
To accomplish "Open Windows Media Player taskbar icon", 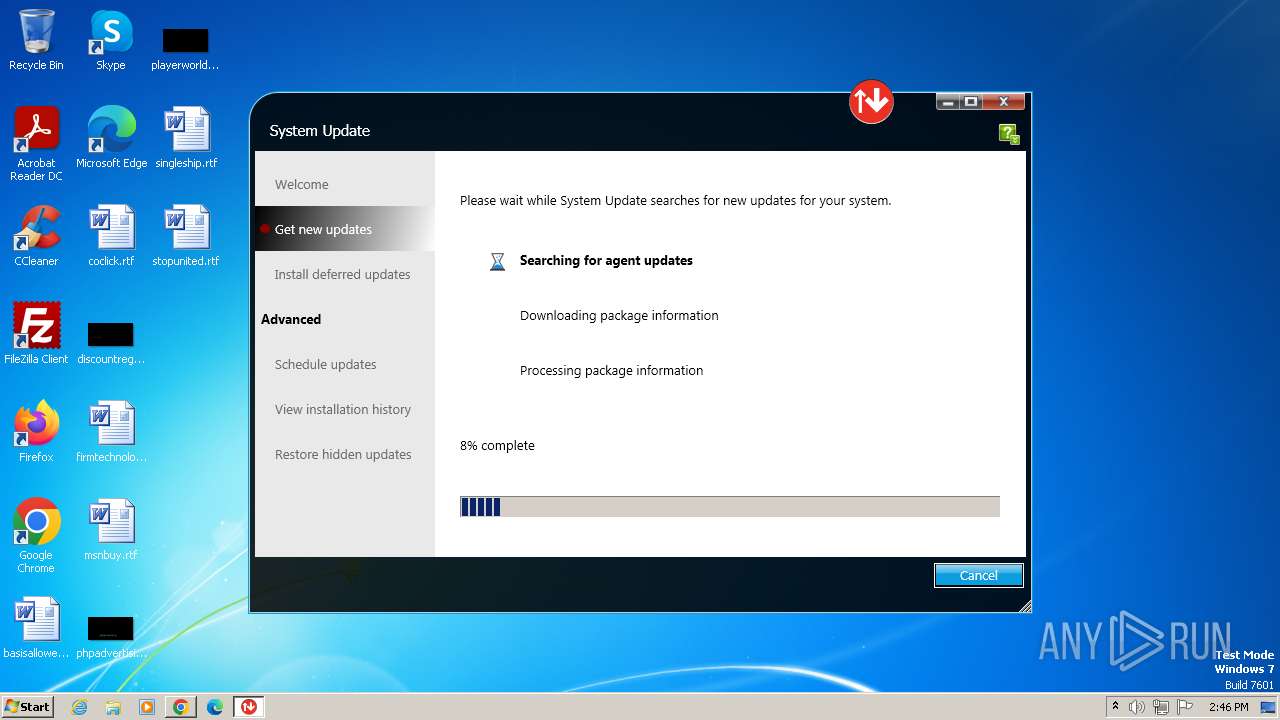I will (x=147, y=707).
